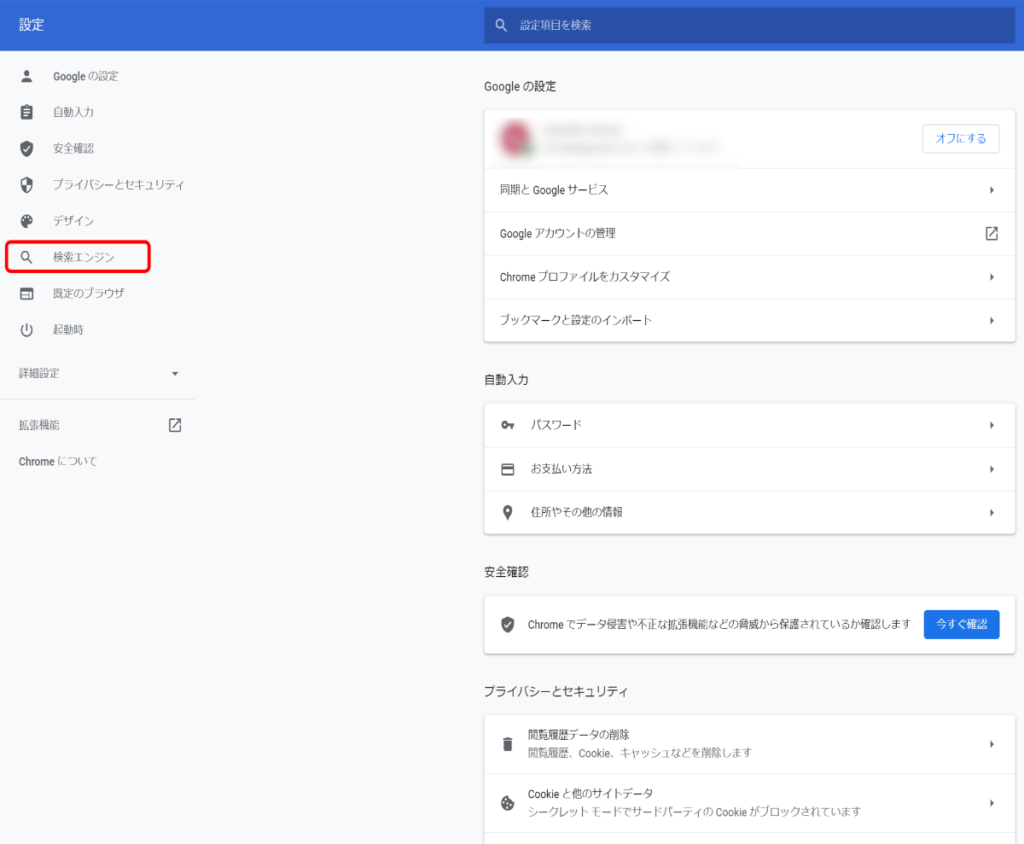Screen dimensions: 1024x844
Task: Click the 設定項目を検索 search field
Action: click(x=749, y=25)
